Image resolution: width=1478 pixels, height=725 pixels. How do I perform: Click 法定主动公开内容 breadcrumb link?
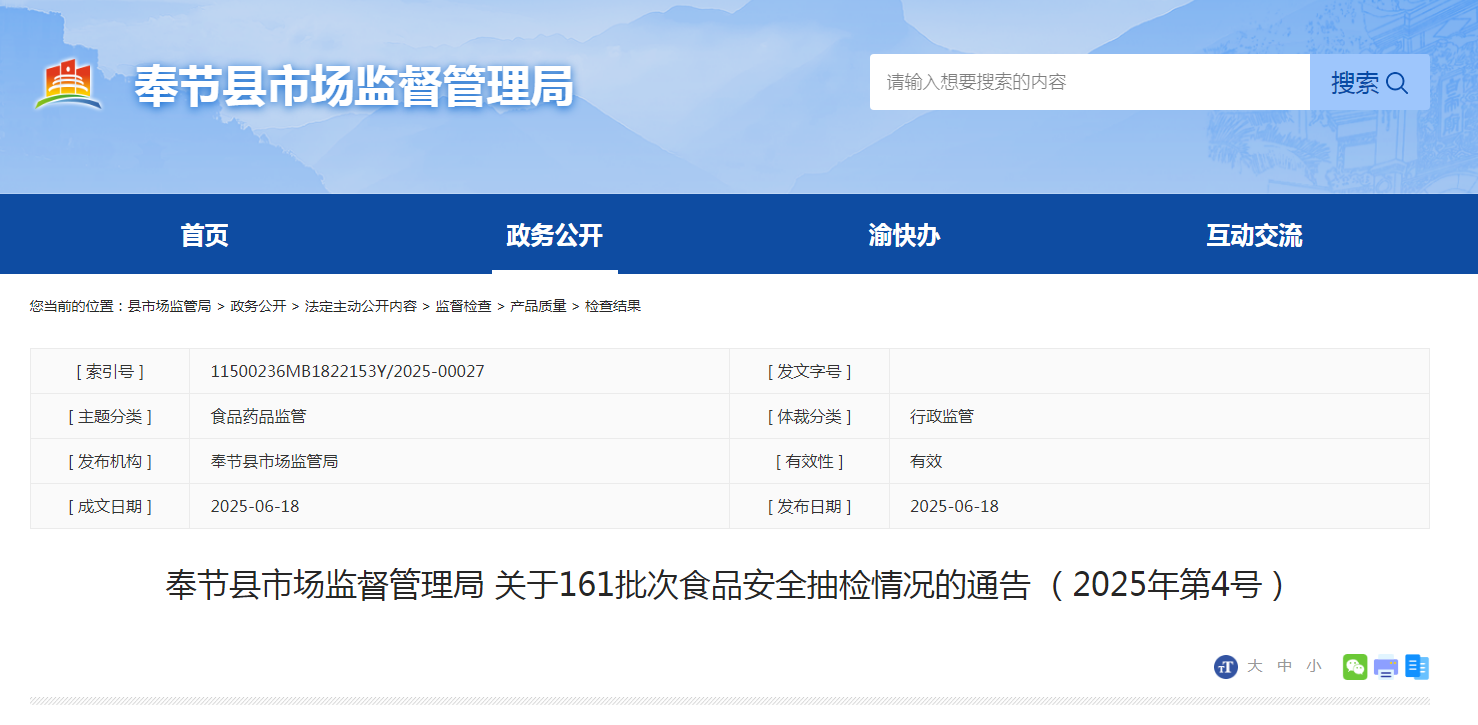pyautogui.click(x=361, y=306)
